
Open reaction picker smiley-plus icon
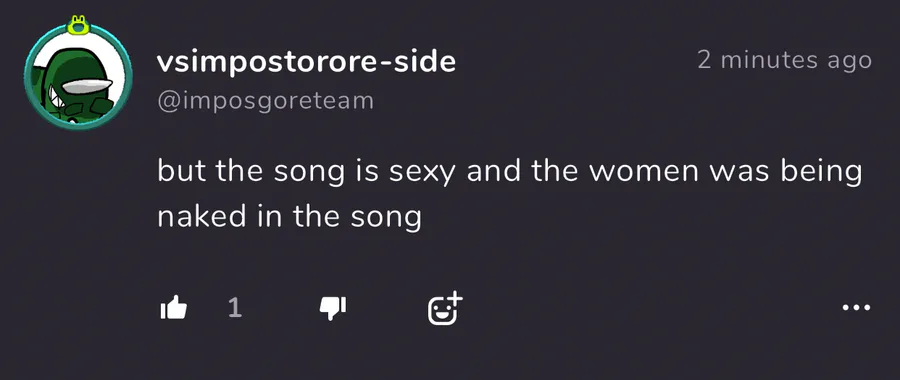(x=445, y=308)
